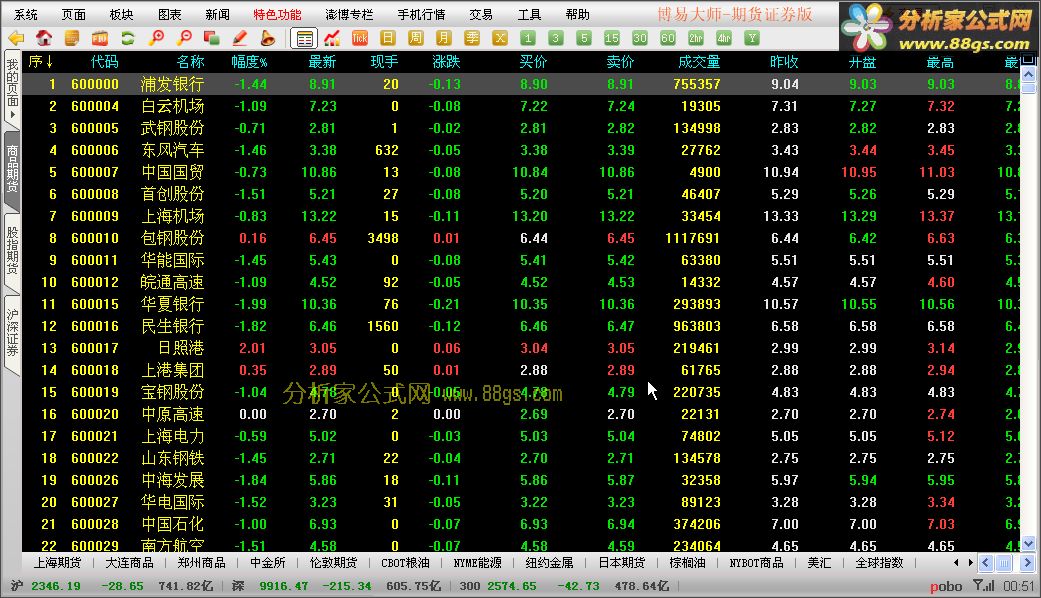Open the 手机行情 menu
The width and height of the screenshot is (1041, 598).
[422, 15]
